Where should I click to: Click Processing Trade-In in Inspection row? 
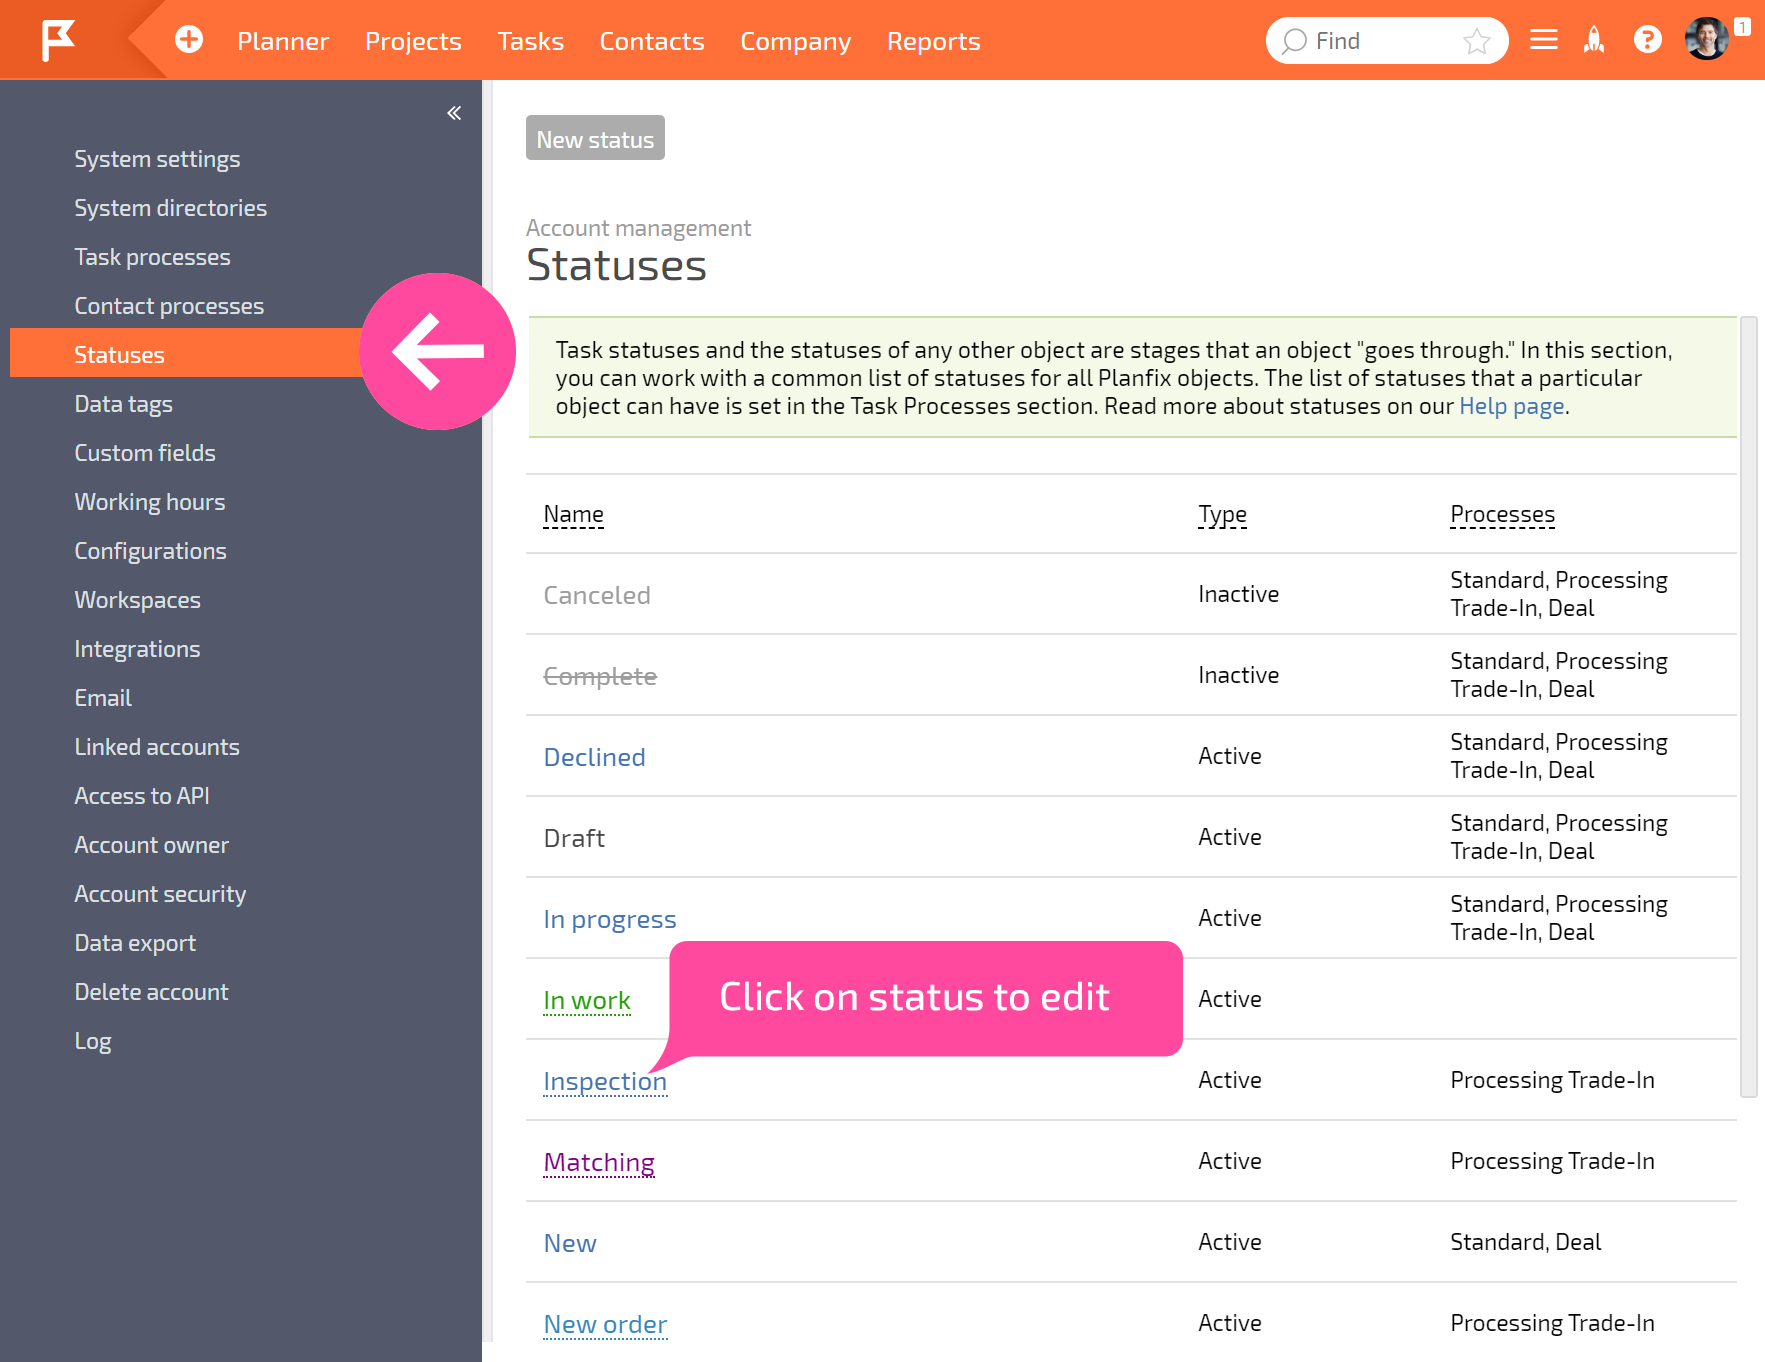(x=1552, y=1080)
